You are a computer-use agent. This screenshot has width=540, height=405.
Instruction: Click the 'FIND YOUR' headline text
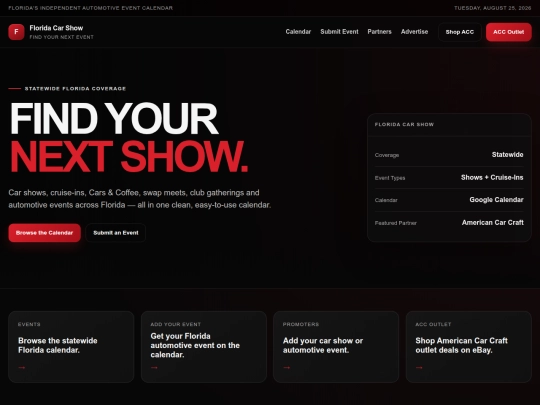point(114,118)
